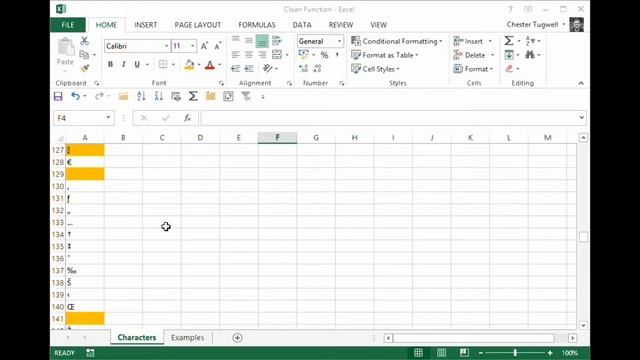Click Page Layout view button

point(441,353)
